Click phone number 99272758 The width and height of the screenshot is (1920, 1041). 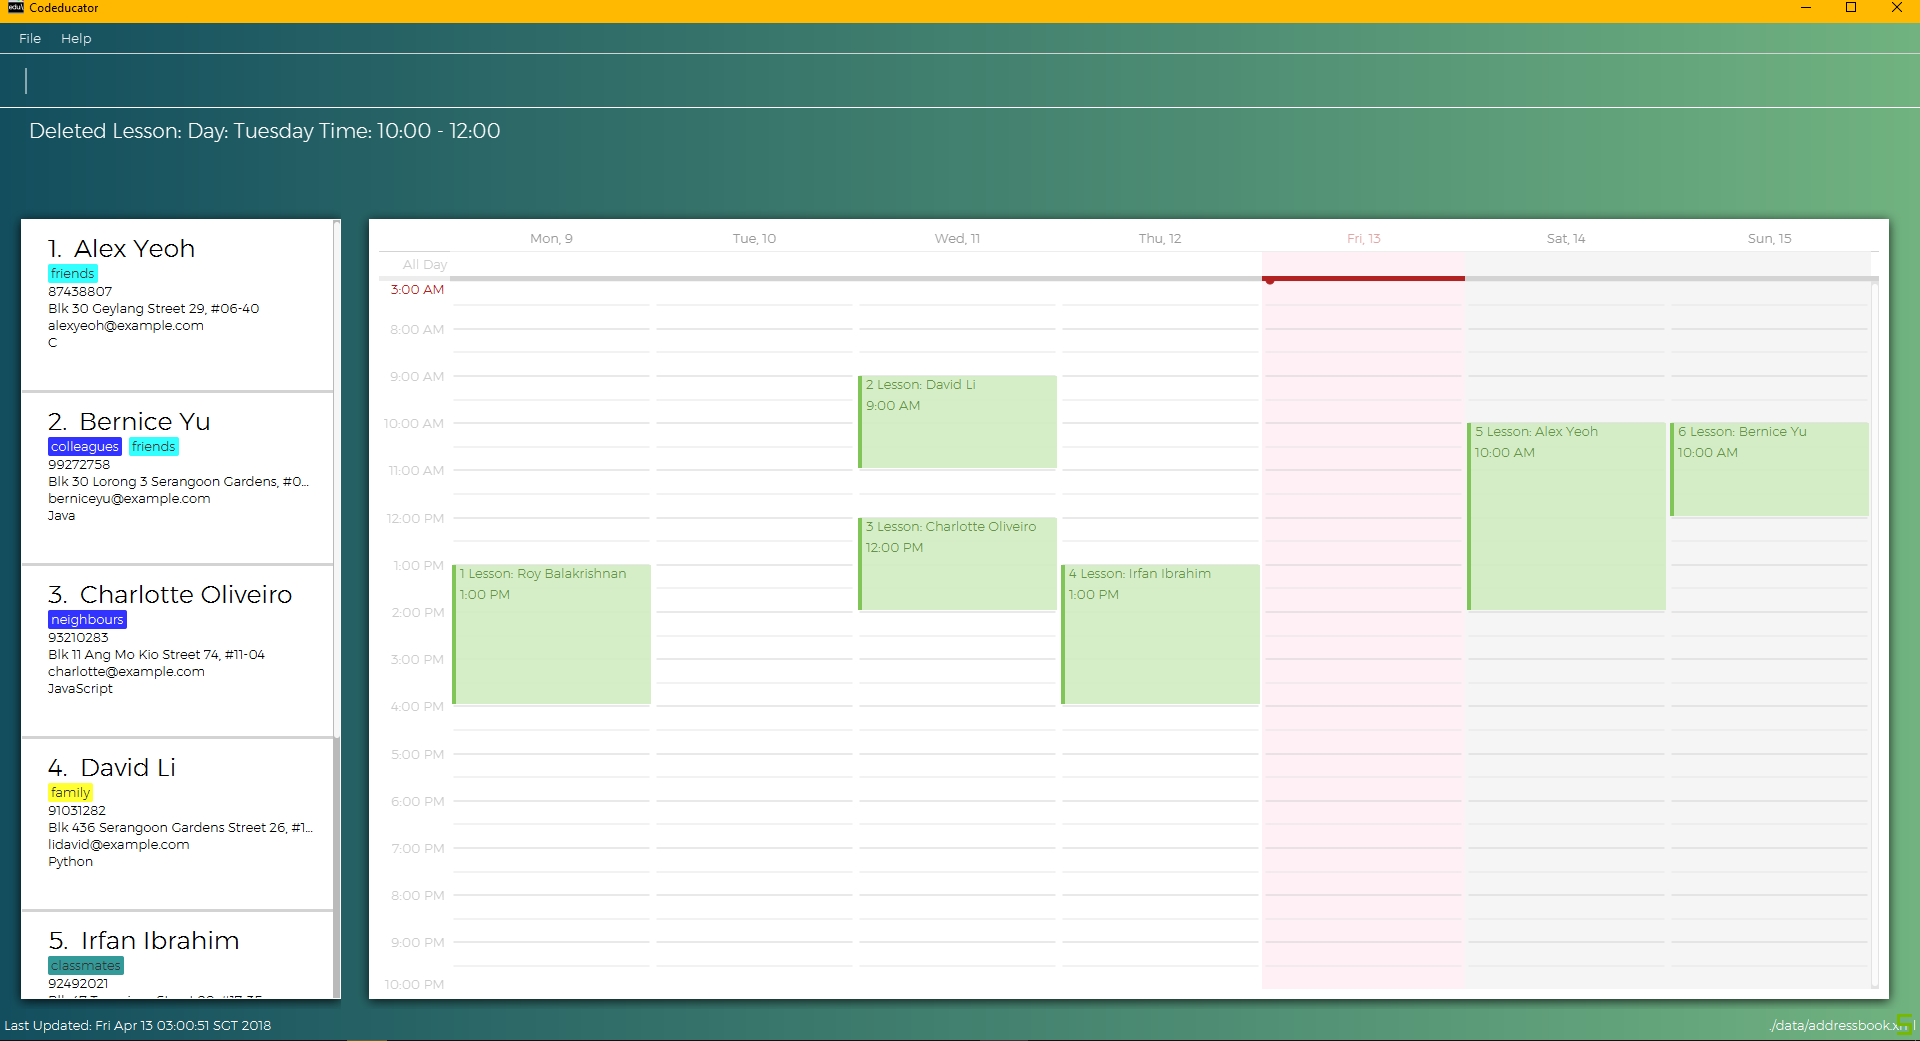pos(79,464)
